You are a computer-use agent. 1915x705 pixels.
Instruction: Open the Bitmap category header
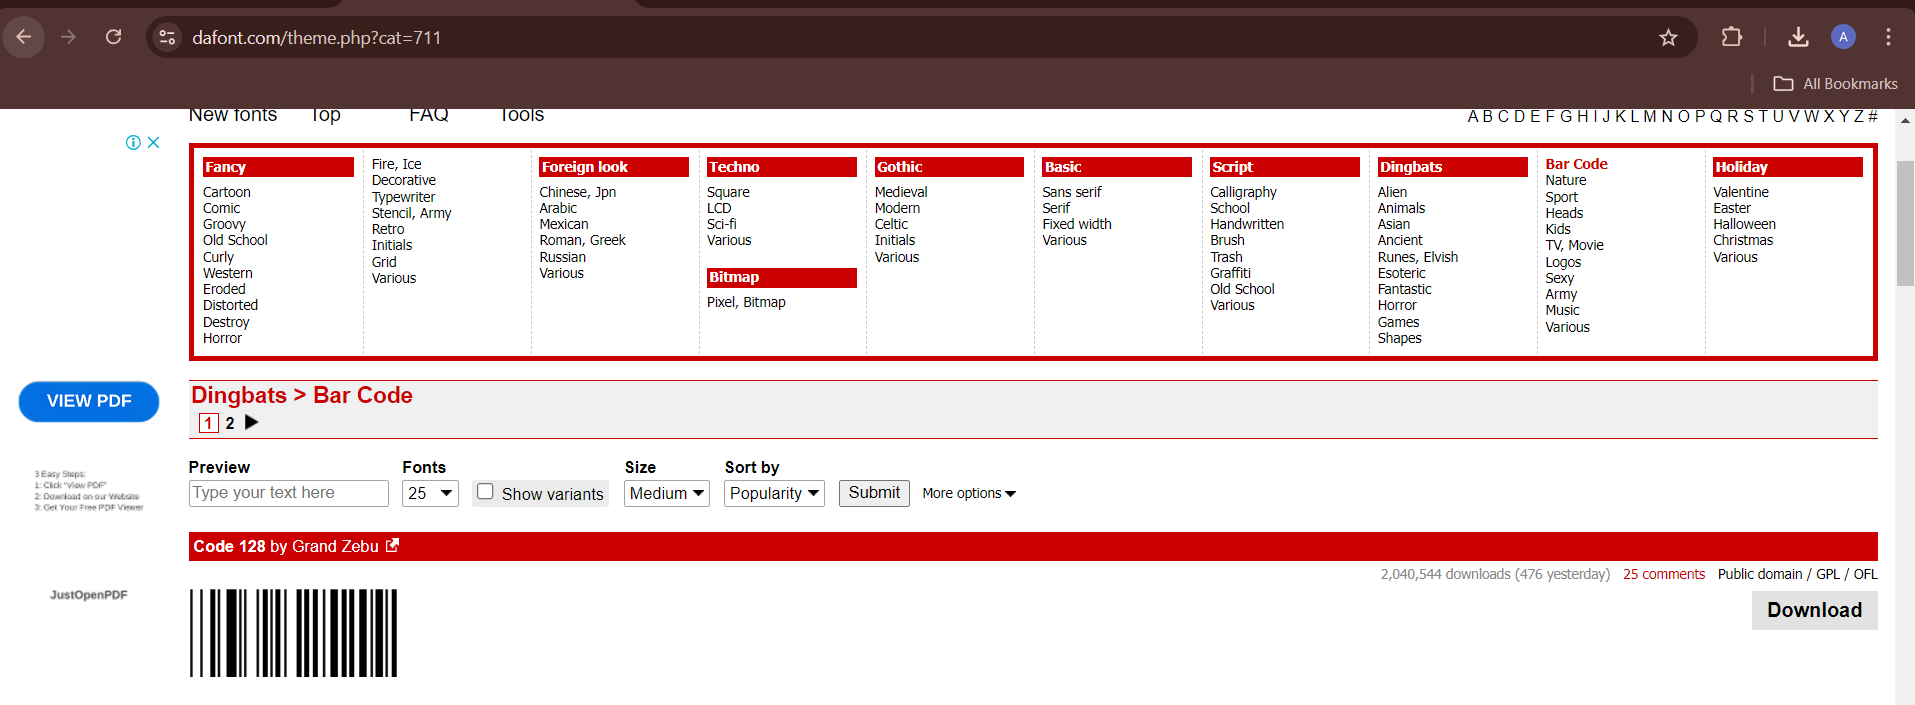[781, 277]
